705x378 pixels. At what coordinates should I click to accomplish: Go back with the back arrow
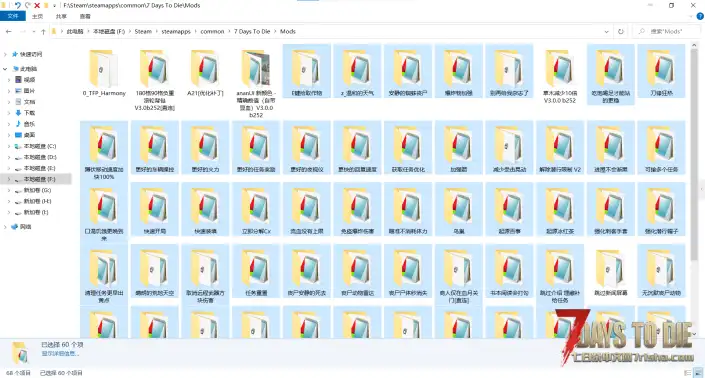9,31
